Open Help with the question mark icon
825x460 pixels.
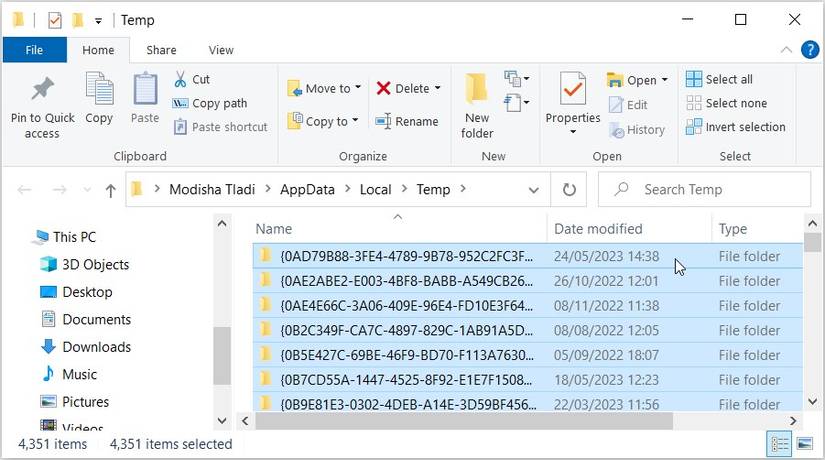click(810, 50)
